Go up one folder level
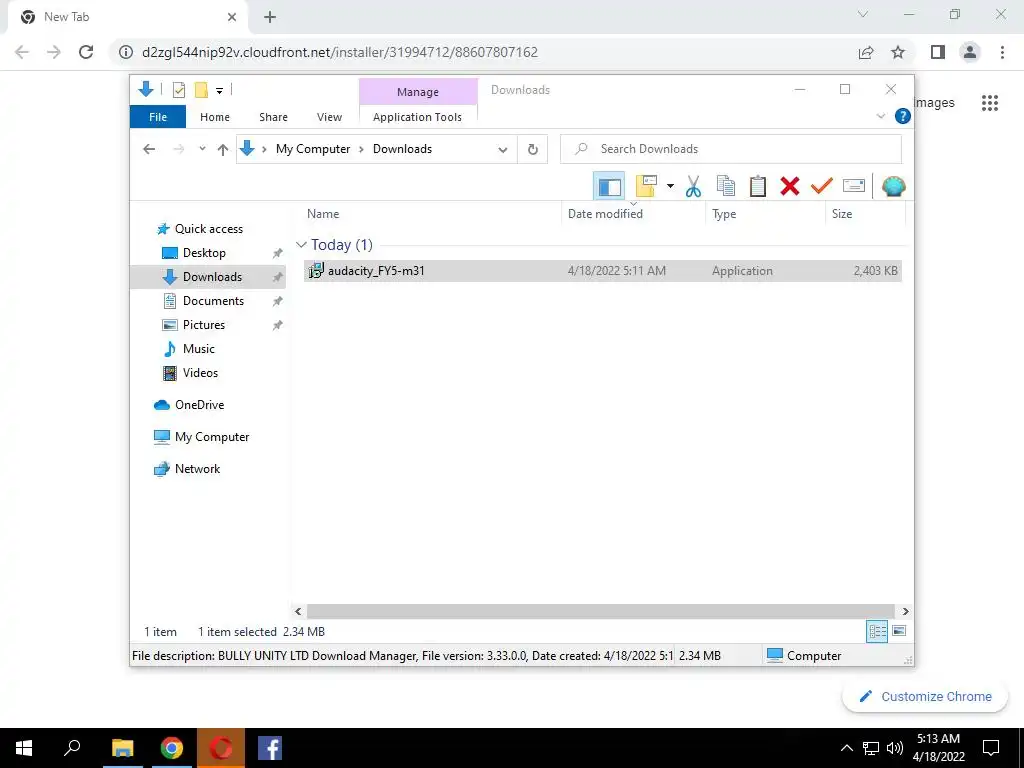The height and width of the screenshot is (768, 1024). click(x=223, y=150)
